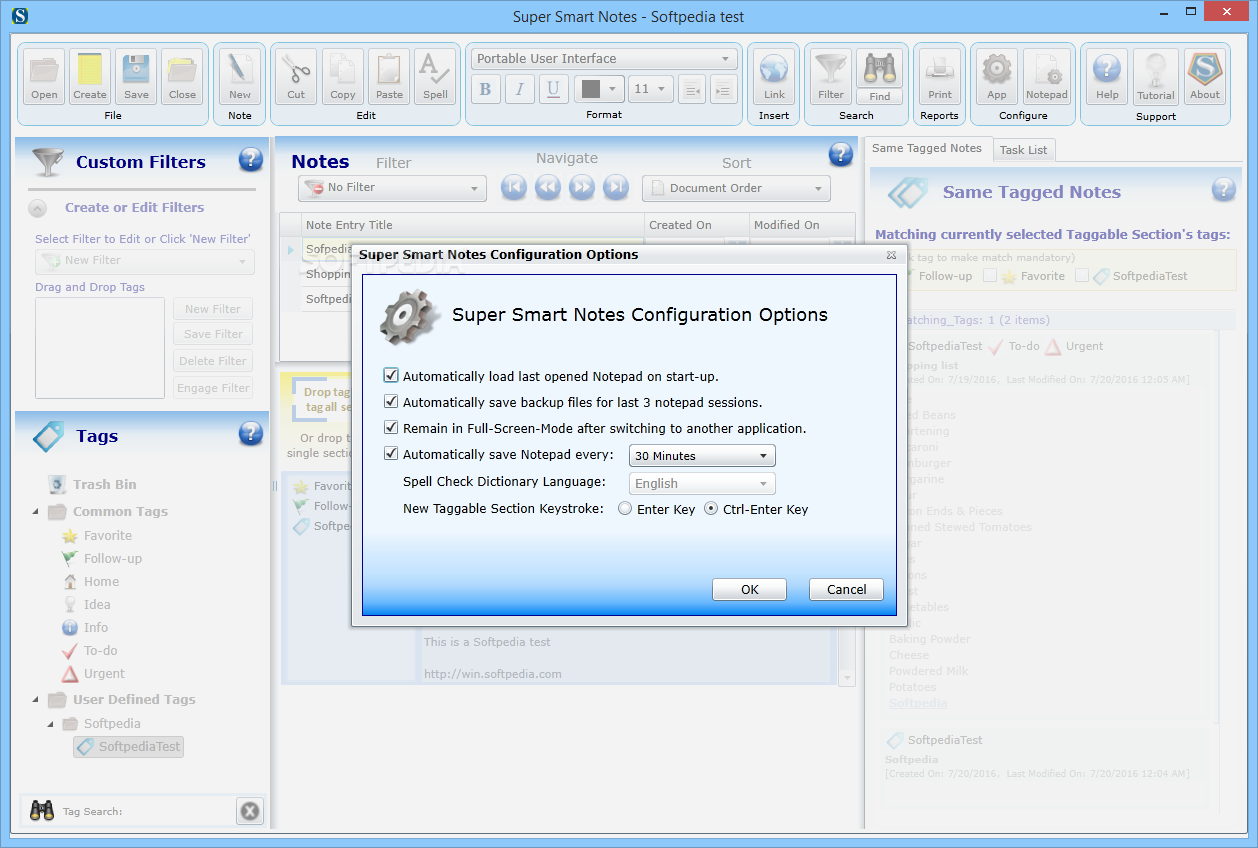
Task: Click the Print reports icon
Action: [940, 77]
